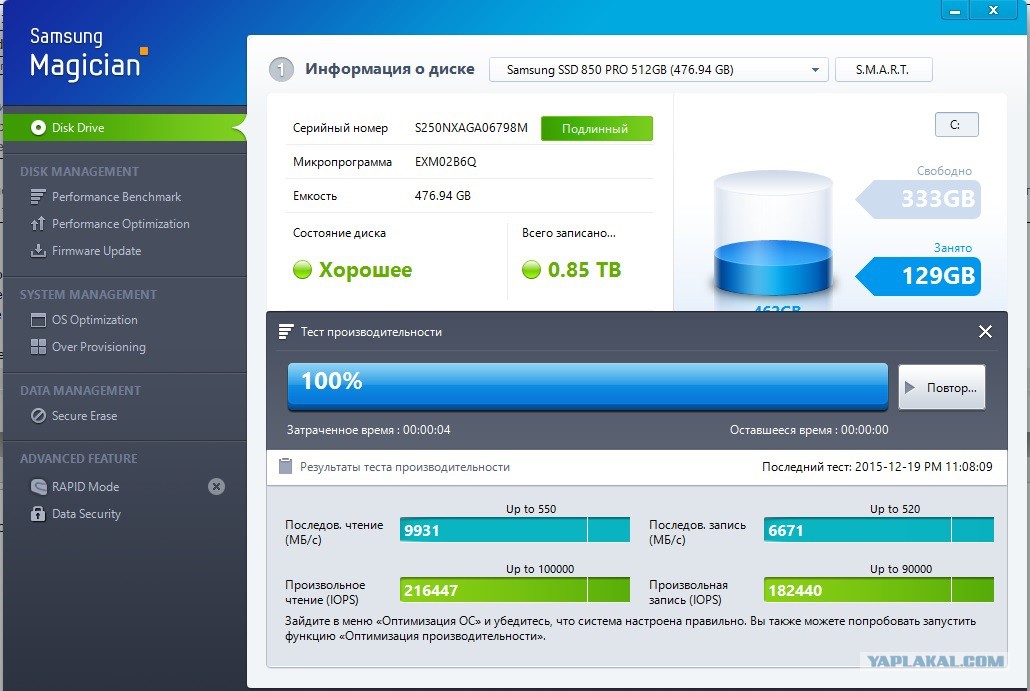Click the Firmware Update download icon
Viewport: 1030px width, 691px height.
coord(38,250)
